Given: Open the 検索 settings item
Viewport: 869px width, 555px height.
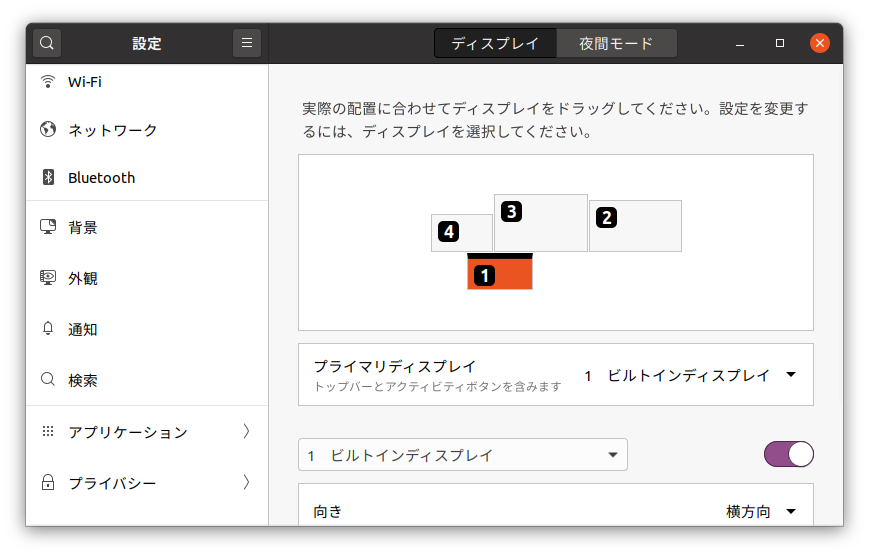Looking at the screenshot, I should click(x=147, y=380).
